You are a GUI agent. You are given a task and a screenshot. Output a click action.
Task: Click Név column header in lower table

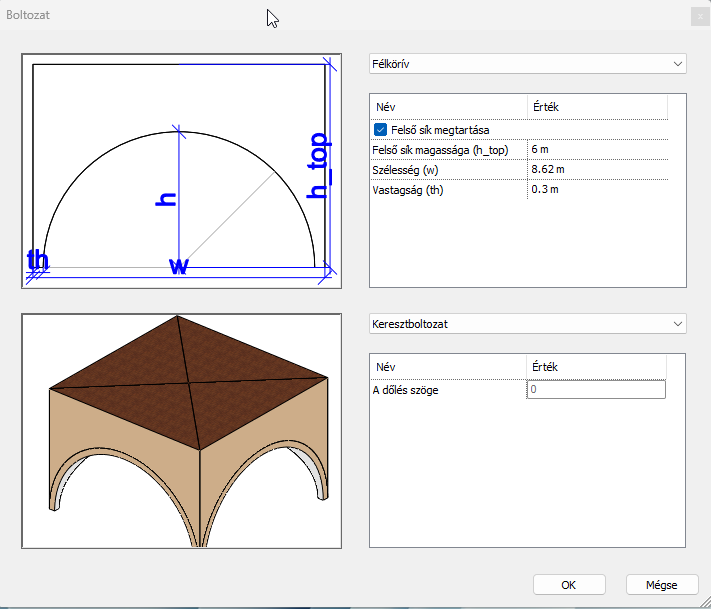pyautogui.click(x=448, y=367)
